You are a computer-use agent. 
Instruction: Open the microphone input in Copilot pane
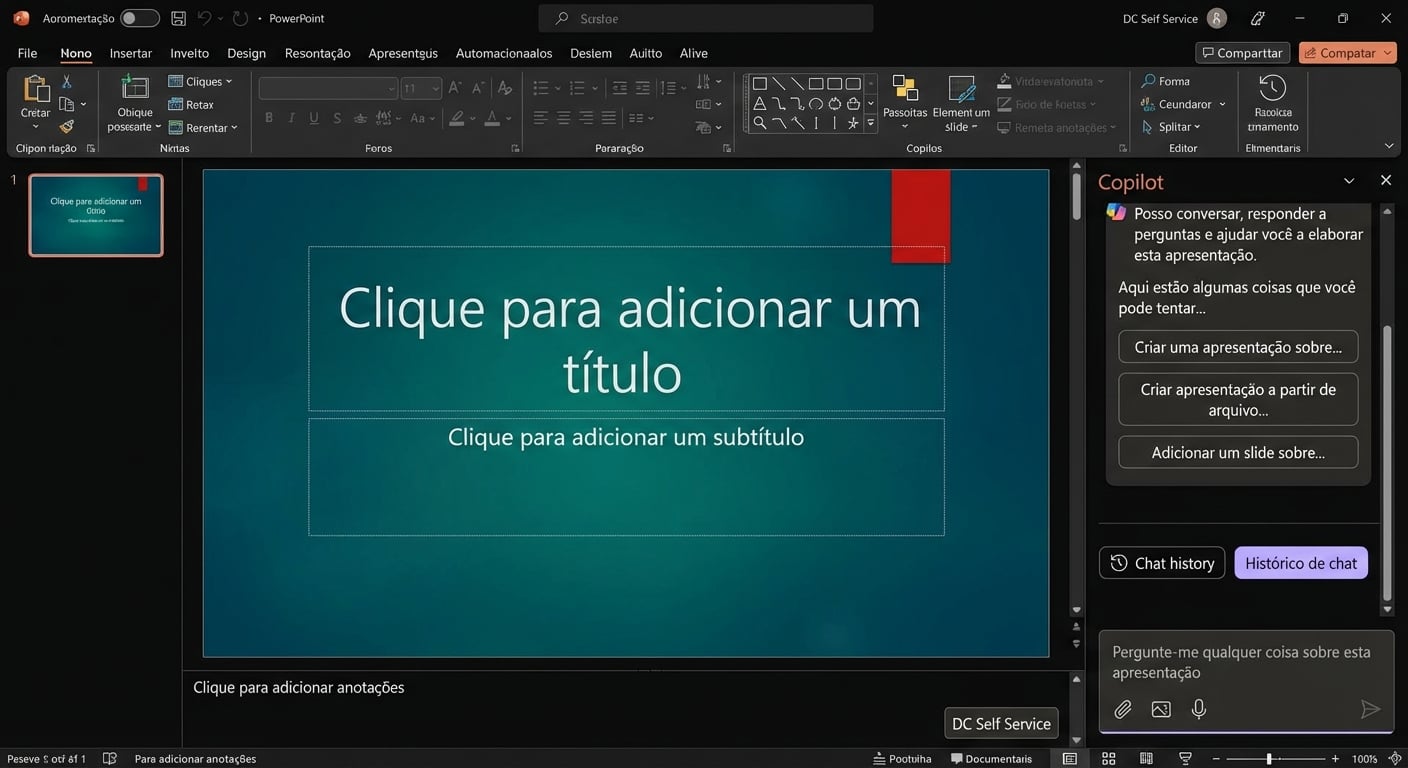[1198, 709]
